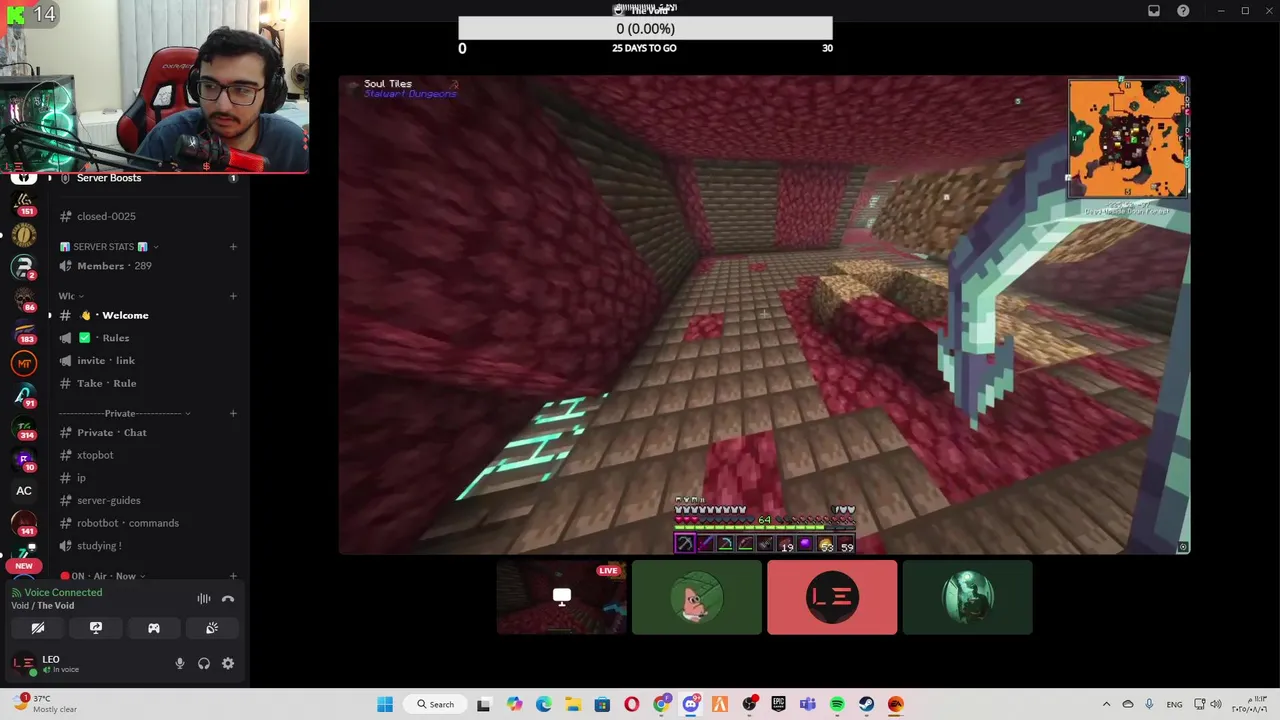Open the Server Boosts entry
This screenshot has width=1280, height=720.
148,178
